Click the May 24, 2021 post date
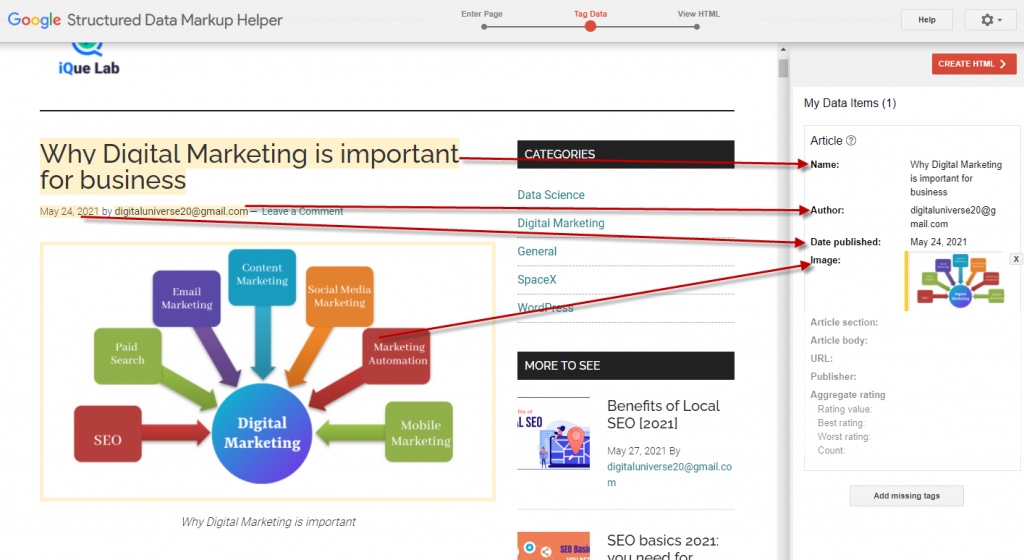The image size is (1024, 560). [69, 211]
